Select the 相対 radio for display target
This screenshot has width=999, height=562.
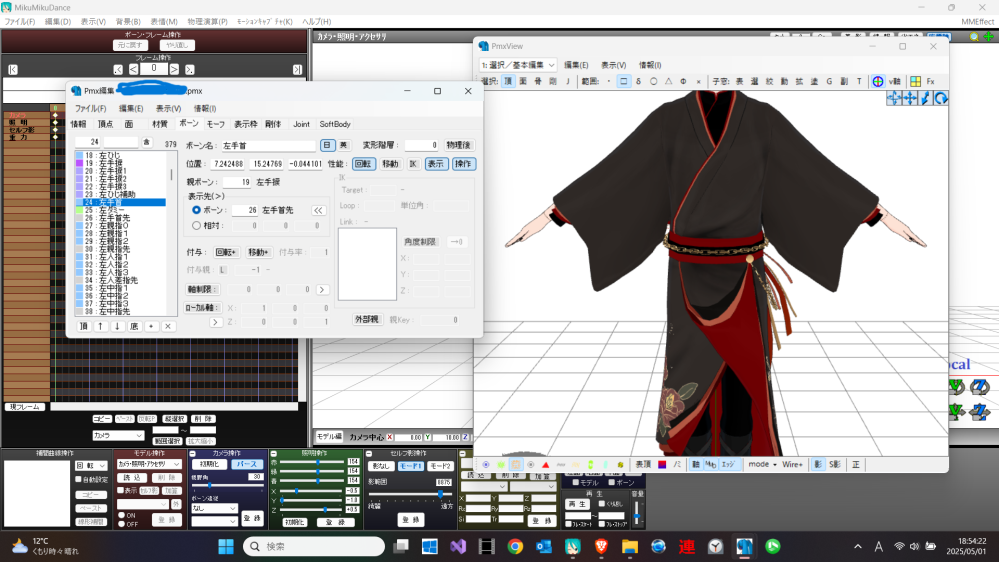pos(196,226)
